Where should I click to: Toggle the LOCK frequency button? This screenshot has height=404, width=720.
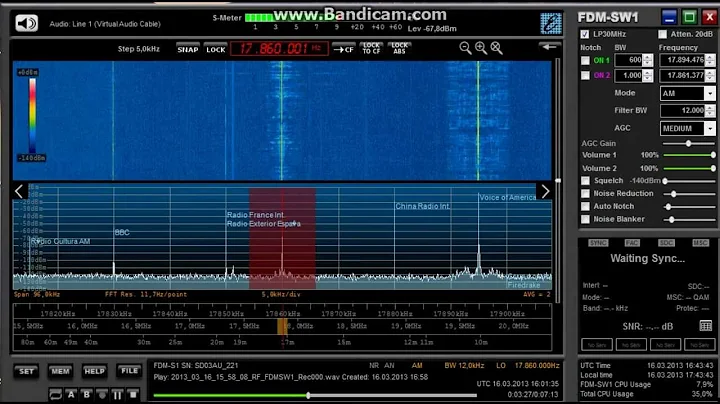[x=215, y=49]
